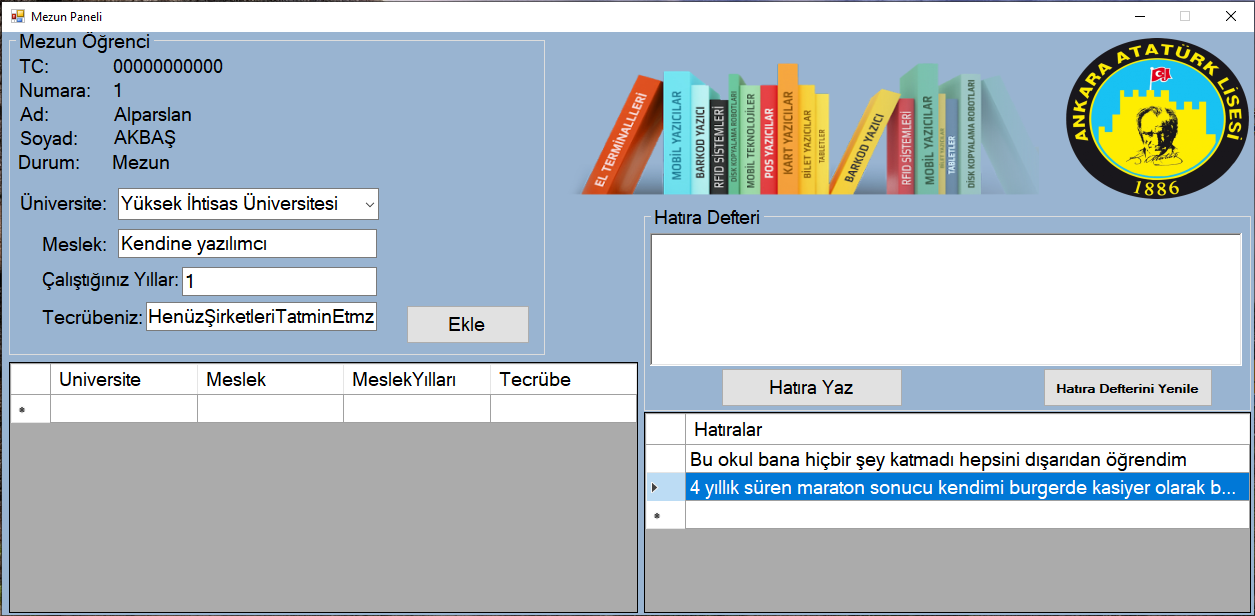Select row 'Bu okul bana hiçbir şey katmadı'

(x=967, y=460)
